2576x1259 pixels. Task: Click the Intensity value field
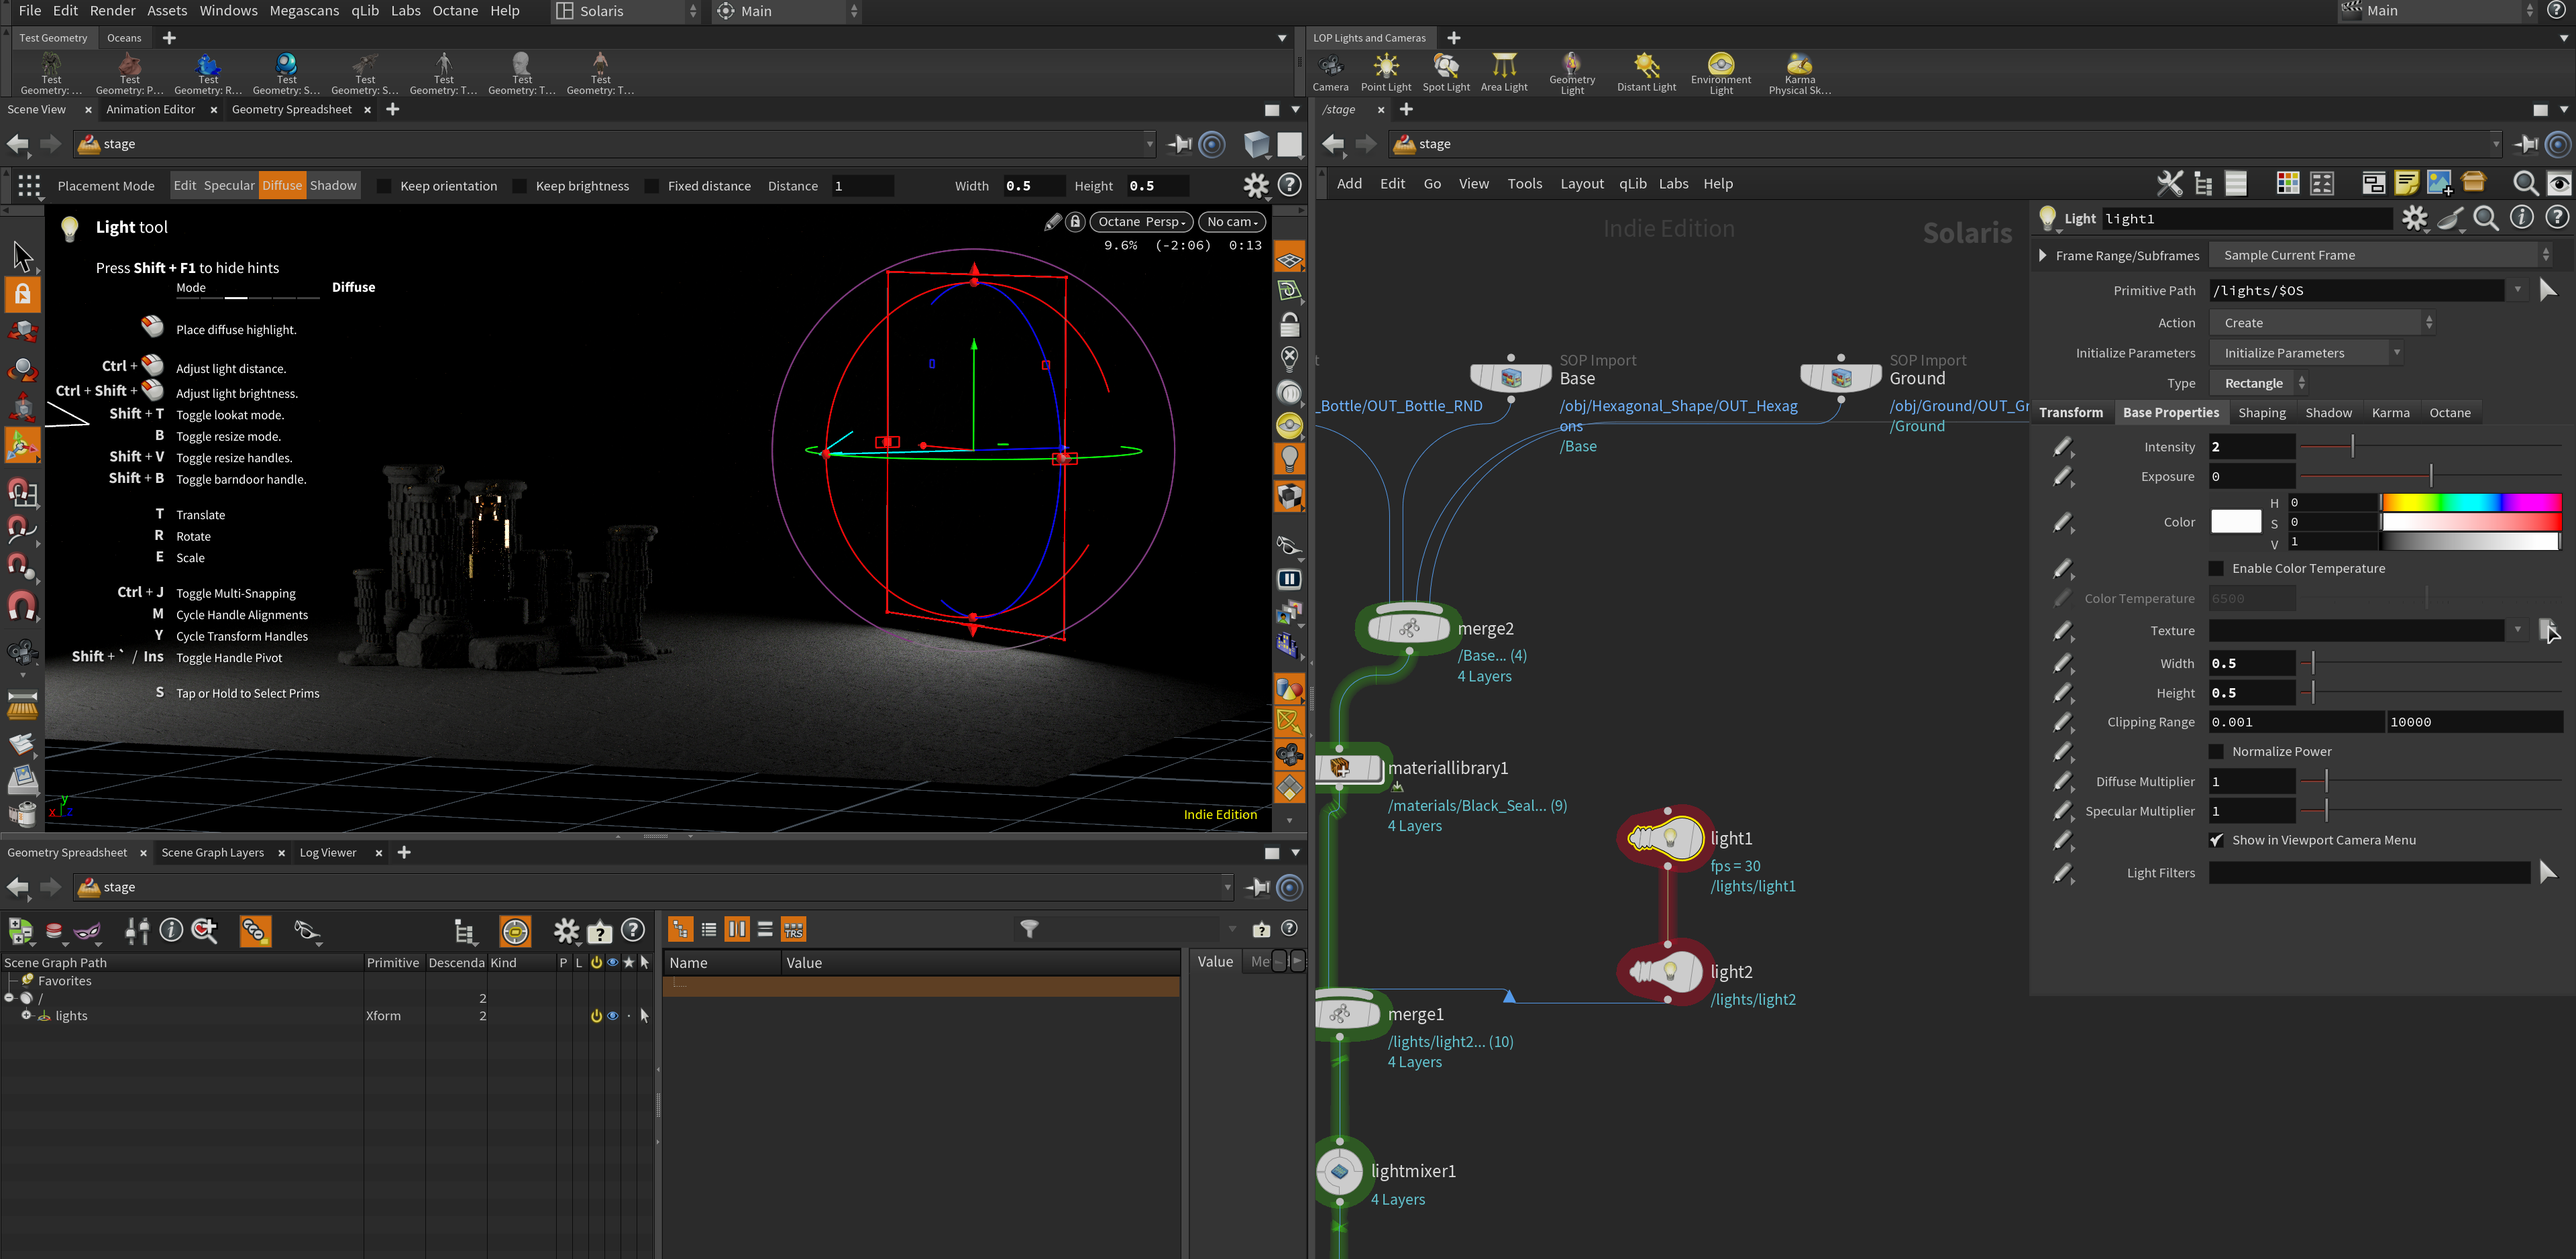2251,447
